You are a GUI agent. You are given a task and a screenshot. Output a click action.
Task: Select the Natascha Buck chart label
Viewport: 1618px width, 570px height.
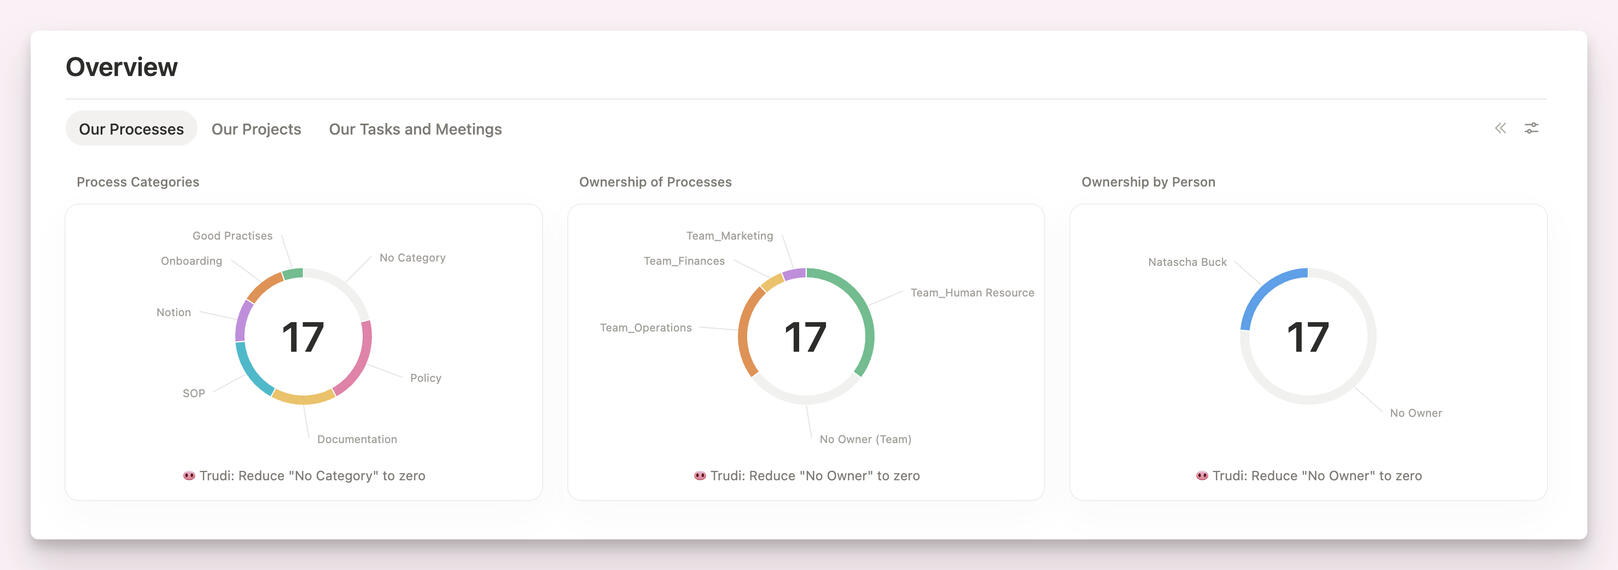tap(1187, 262)
